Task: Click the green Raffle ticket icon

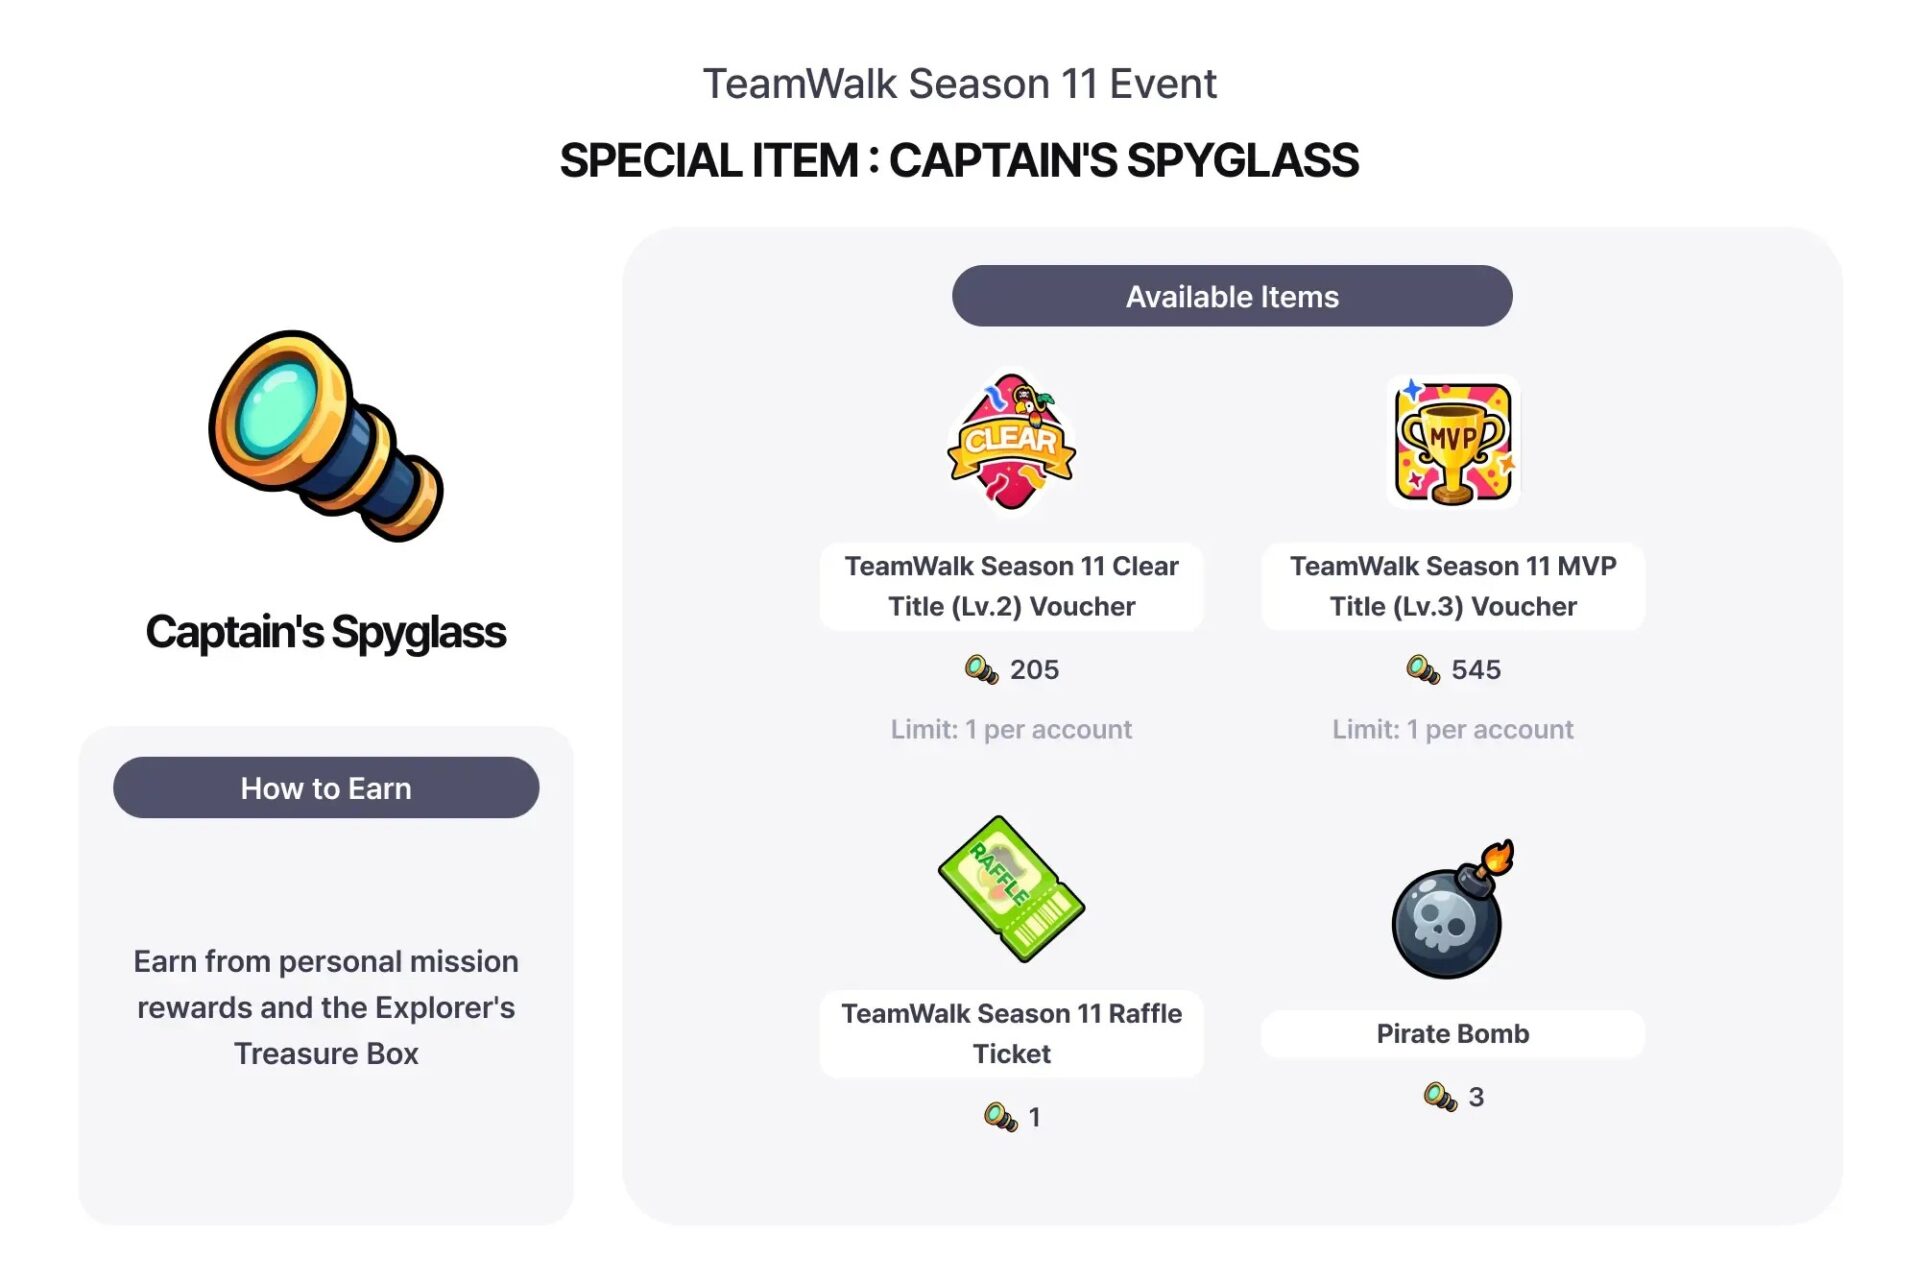Action: click(x=1011, y=889)
